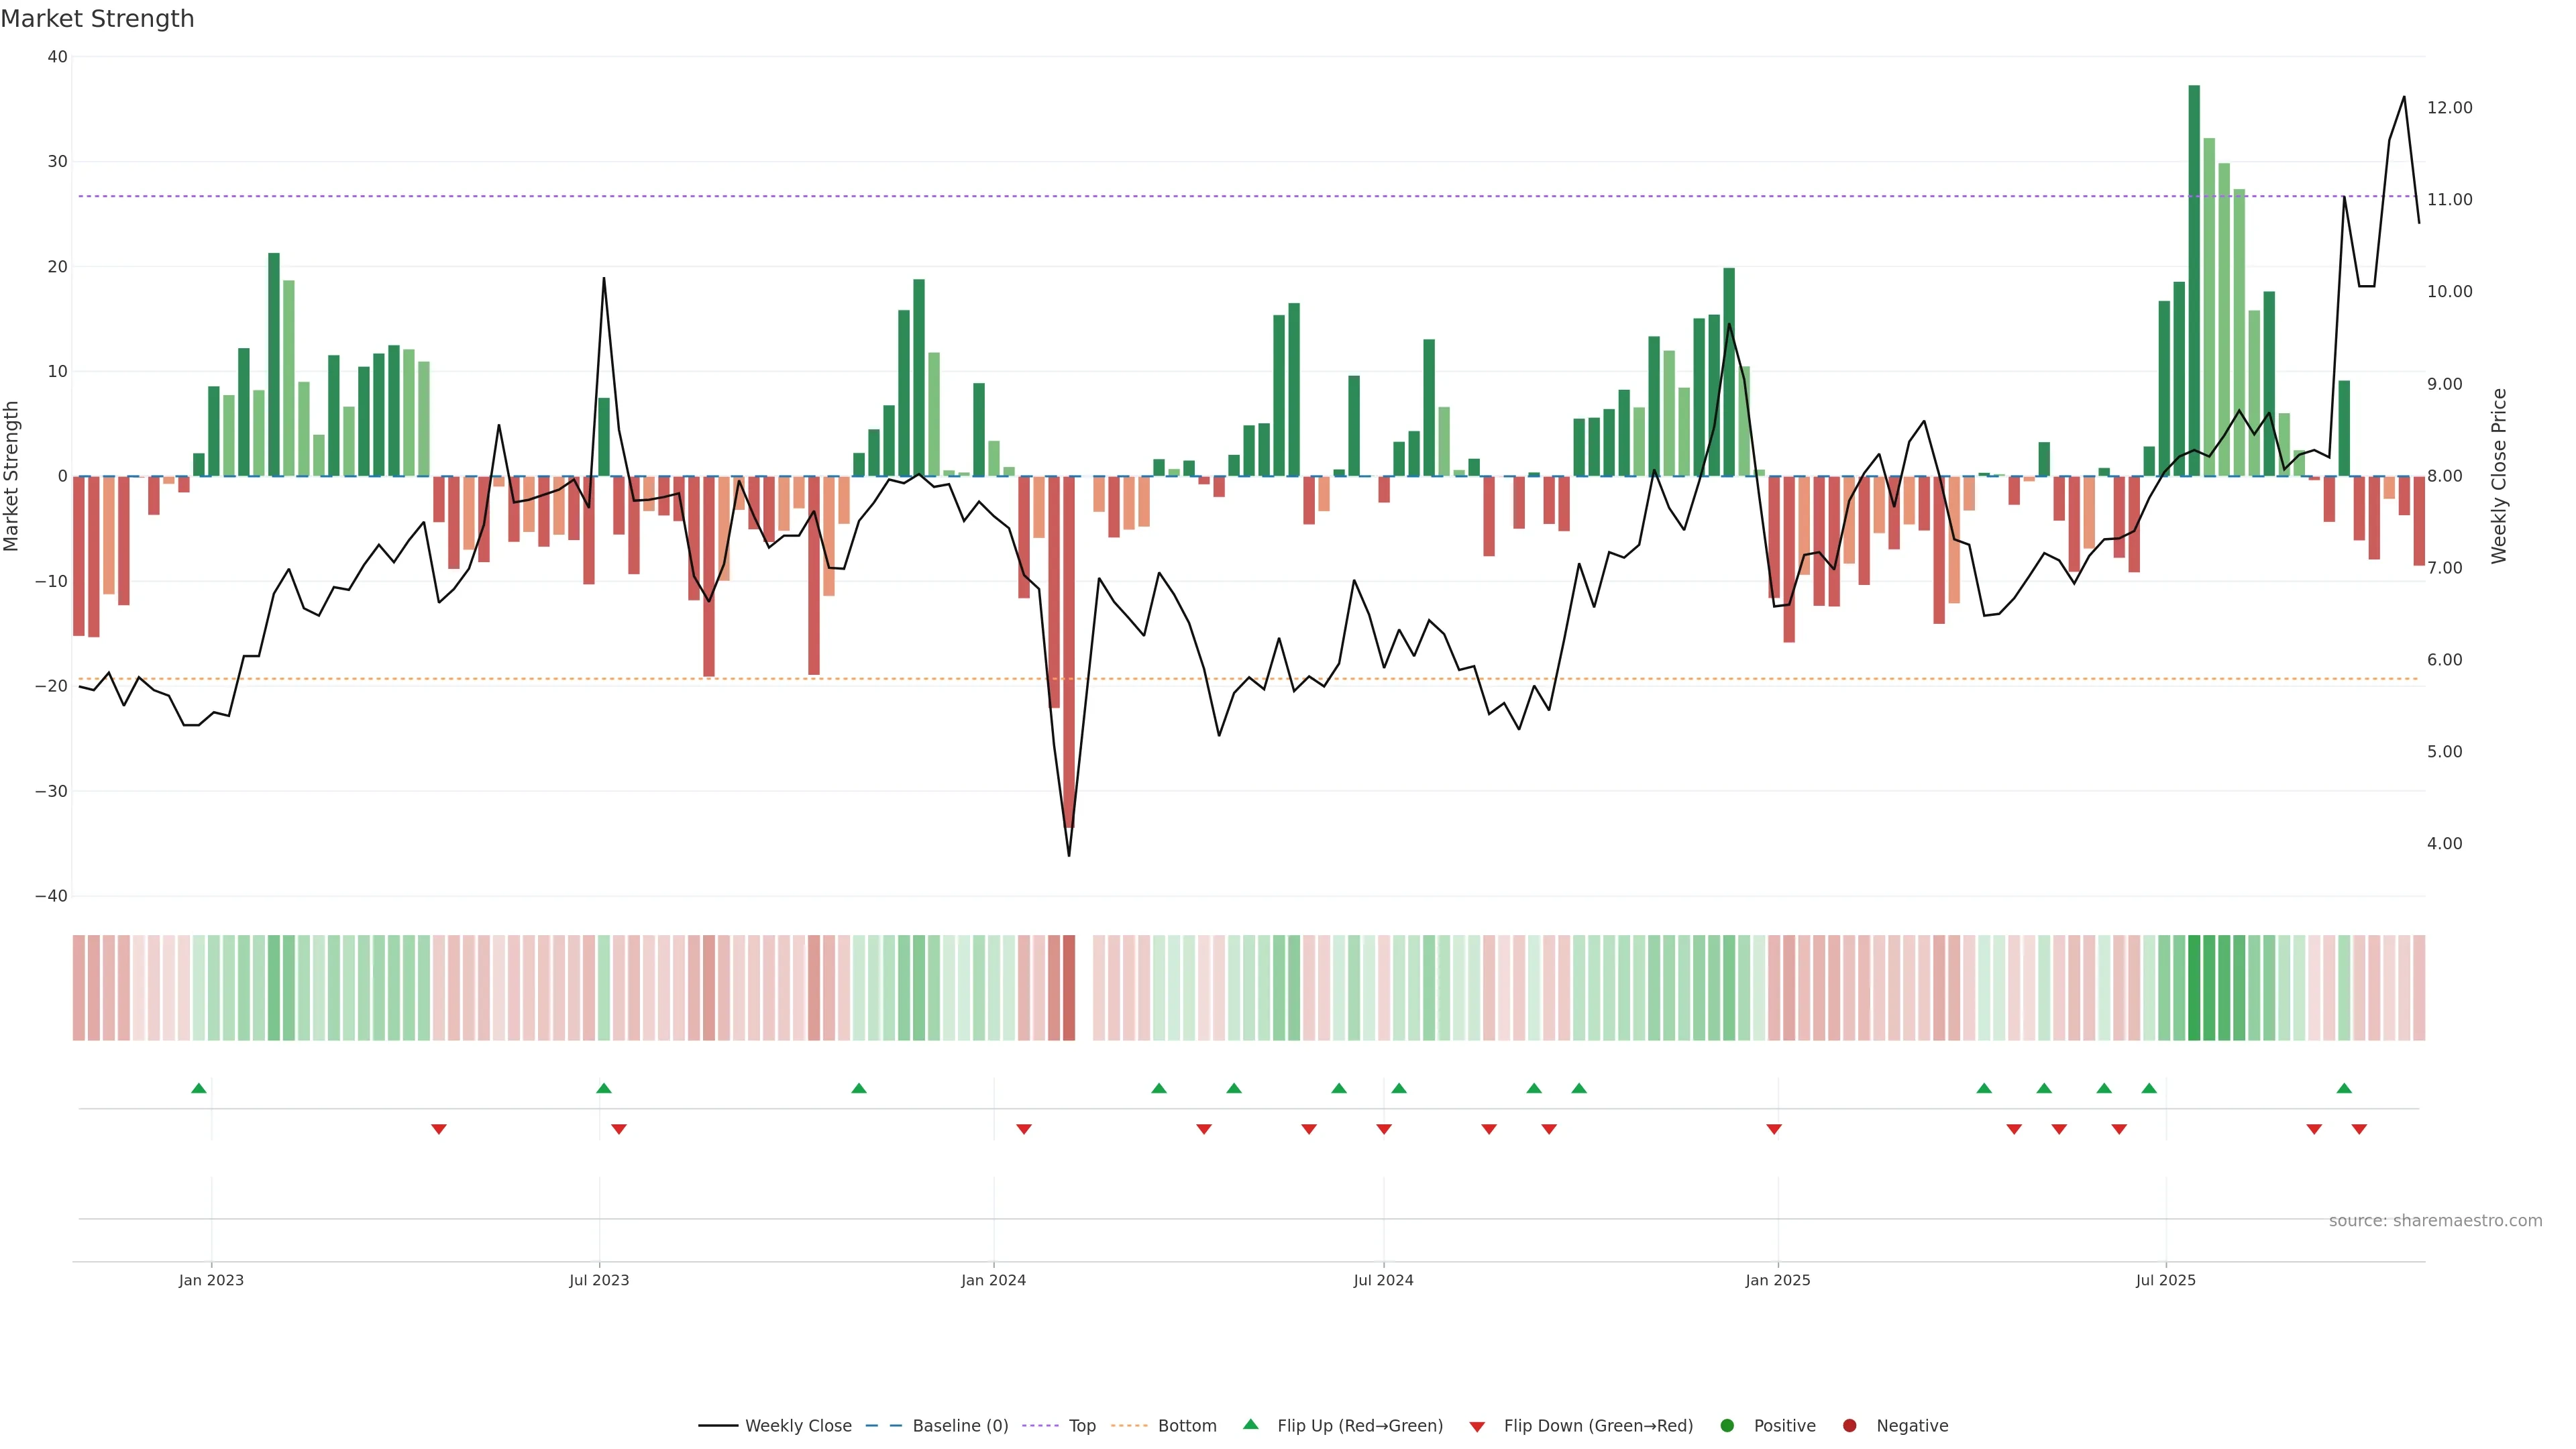
Task: Click Flip Down red triangle legend icon
Action: pos(1477,1427)
